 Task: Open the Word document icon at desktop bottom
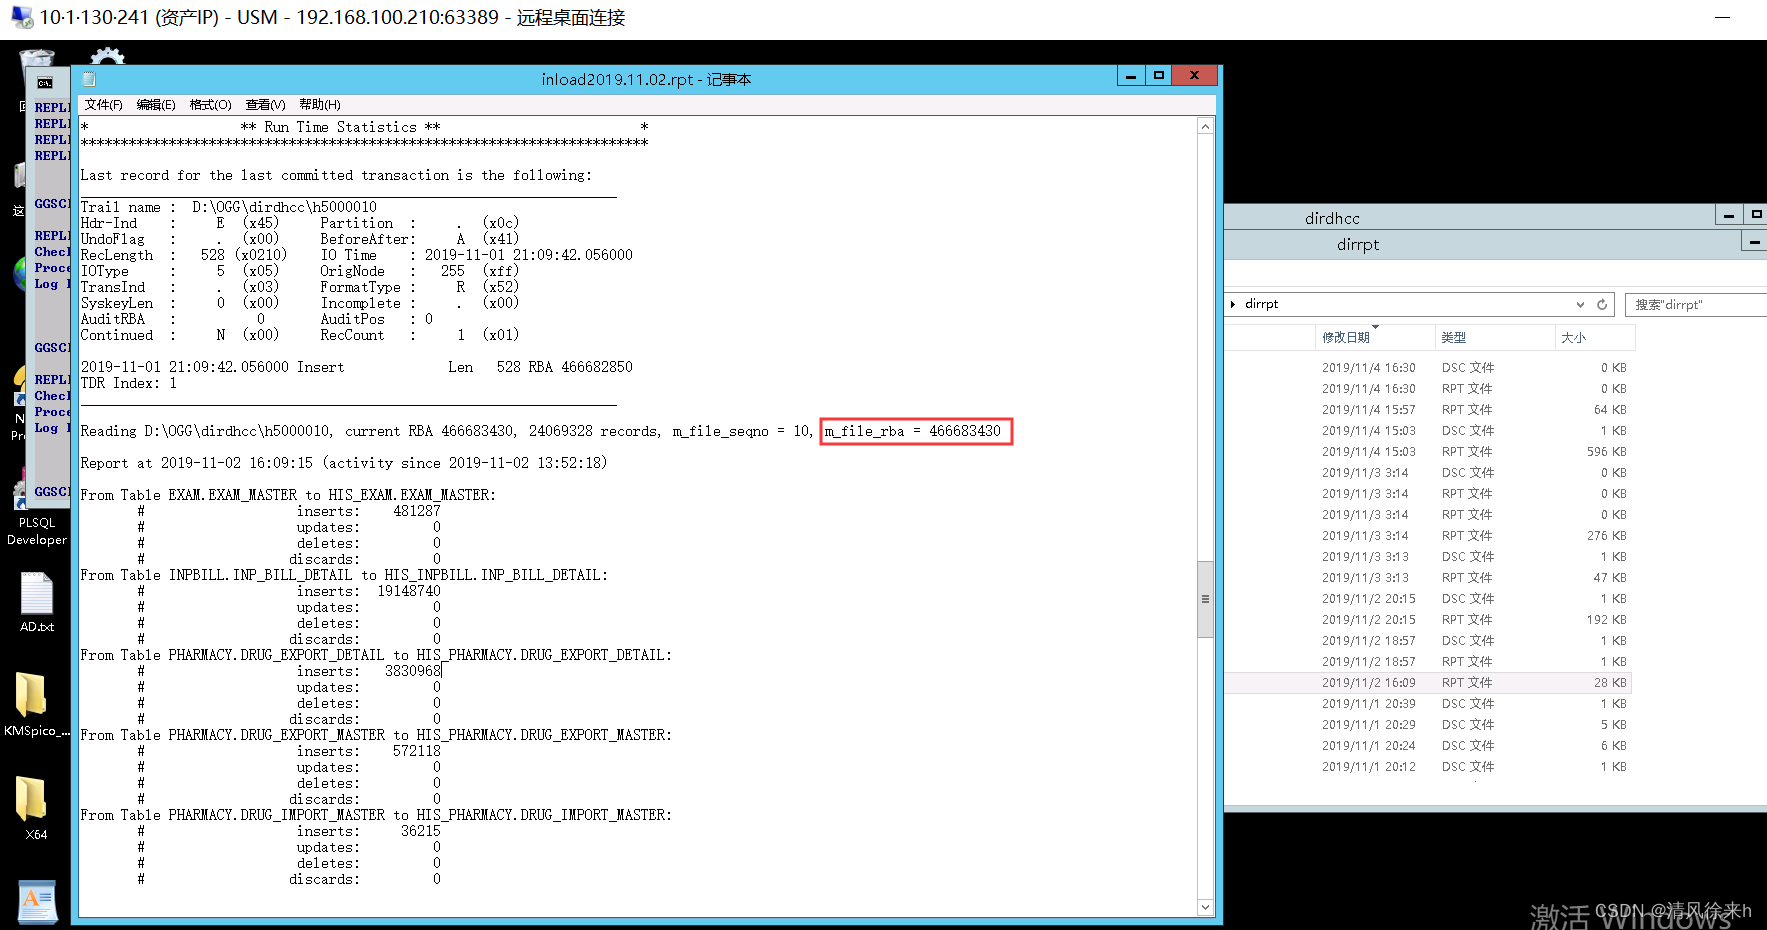(x=38, y=900)
